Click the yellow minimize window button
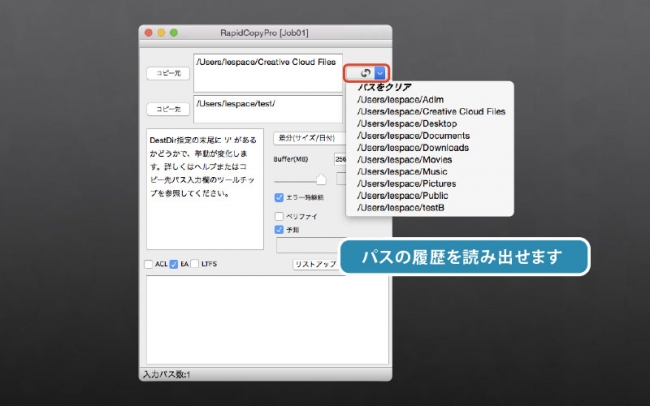Screen dimensions: 650x406 click(x=161, y=33)
